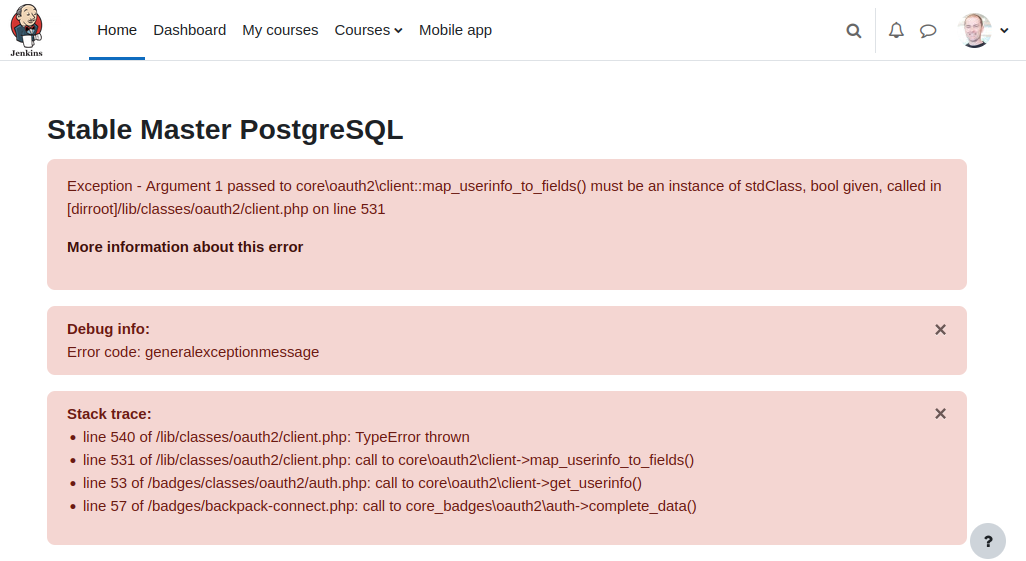Click the user profile avatar
Viewport: 1026px width, 561px height.
975,30
